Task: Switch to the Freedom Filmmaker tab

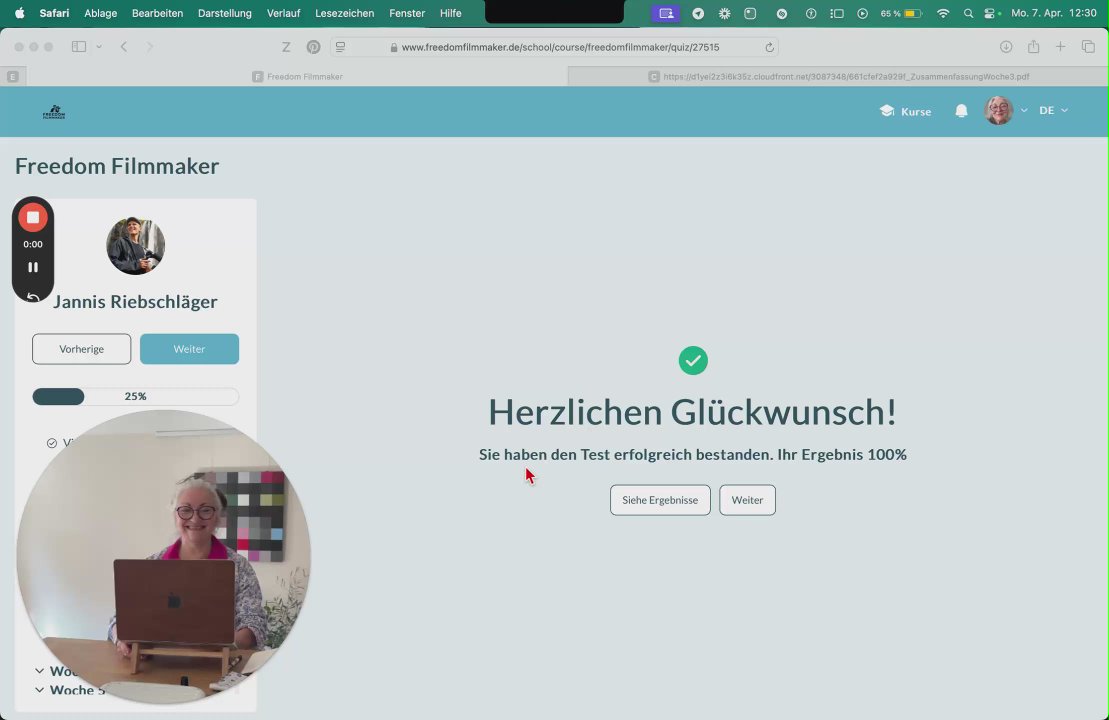Action: 297,76
